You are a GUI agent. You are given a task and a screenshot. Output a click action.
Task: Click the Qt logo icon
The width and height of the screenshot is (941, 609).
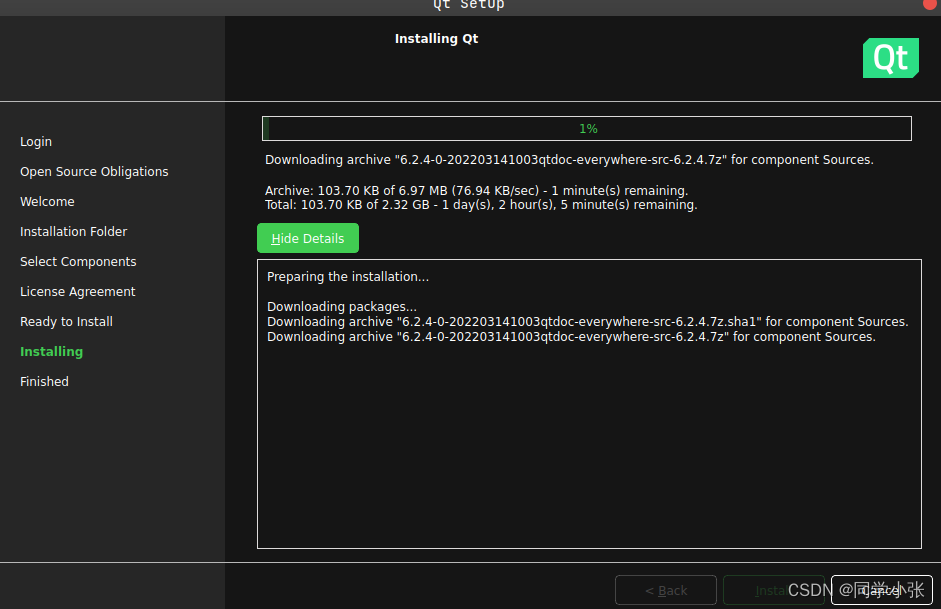[x=890, y=58]
